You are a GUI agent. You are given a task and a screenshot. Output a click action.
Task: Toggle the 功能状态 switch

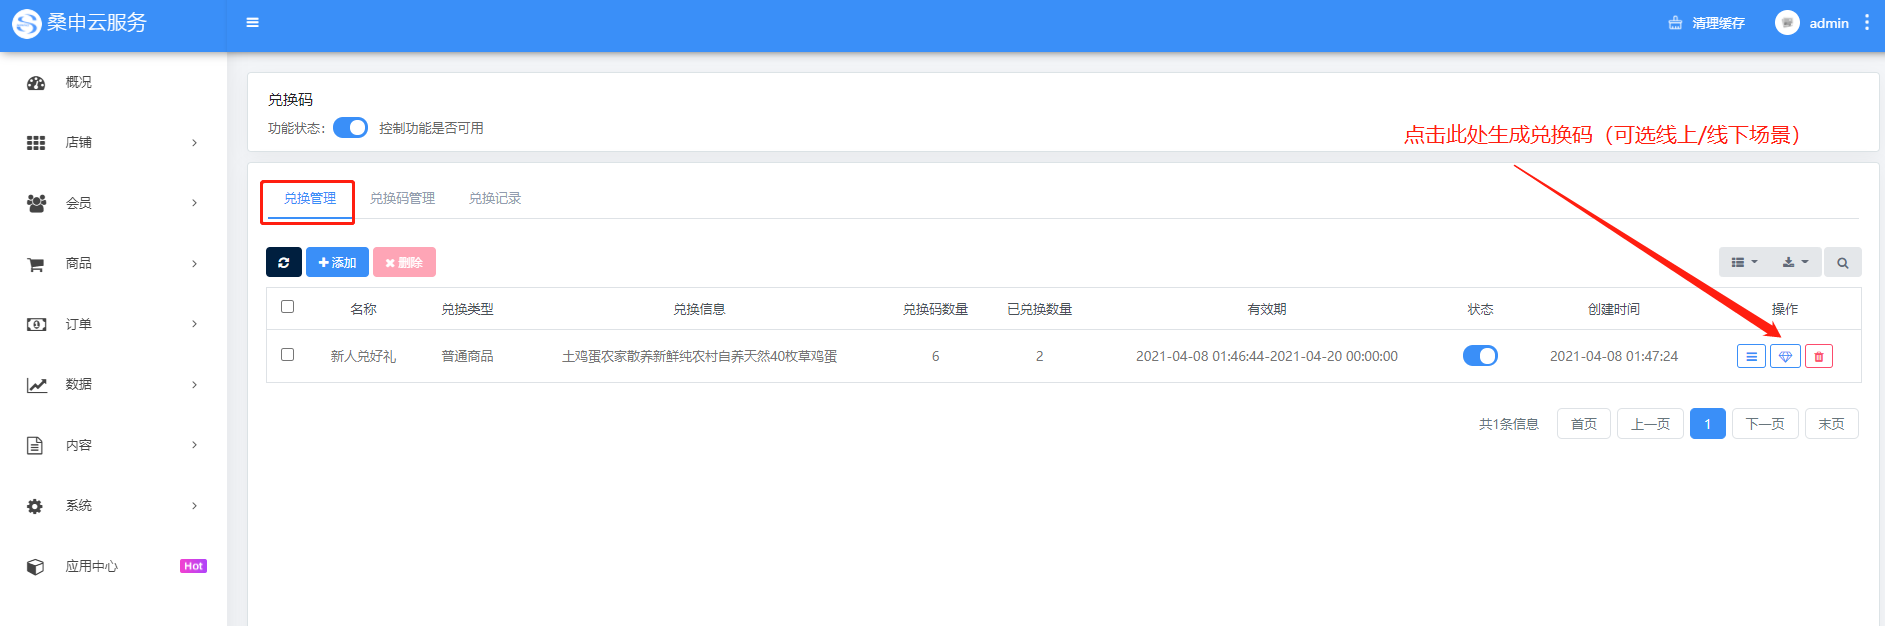[x=350, y=128]
